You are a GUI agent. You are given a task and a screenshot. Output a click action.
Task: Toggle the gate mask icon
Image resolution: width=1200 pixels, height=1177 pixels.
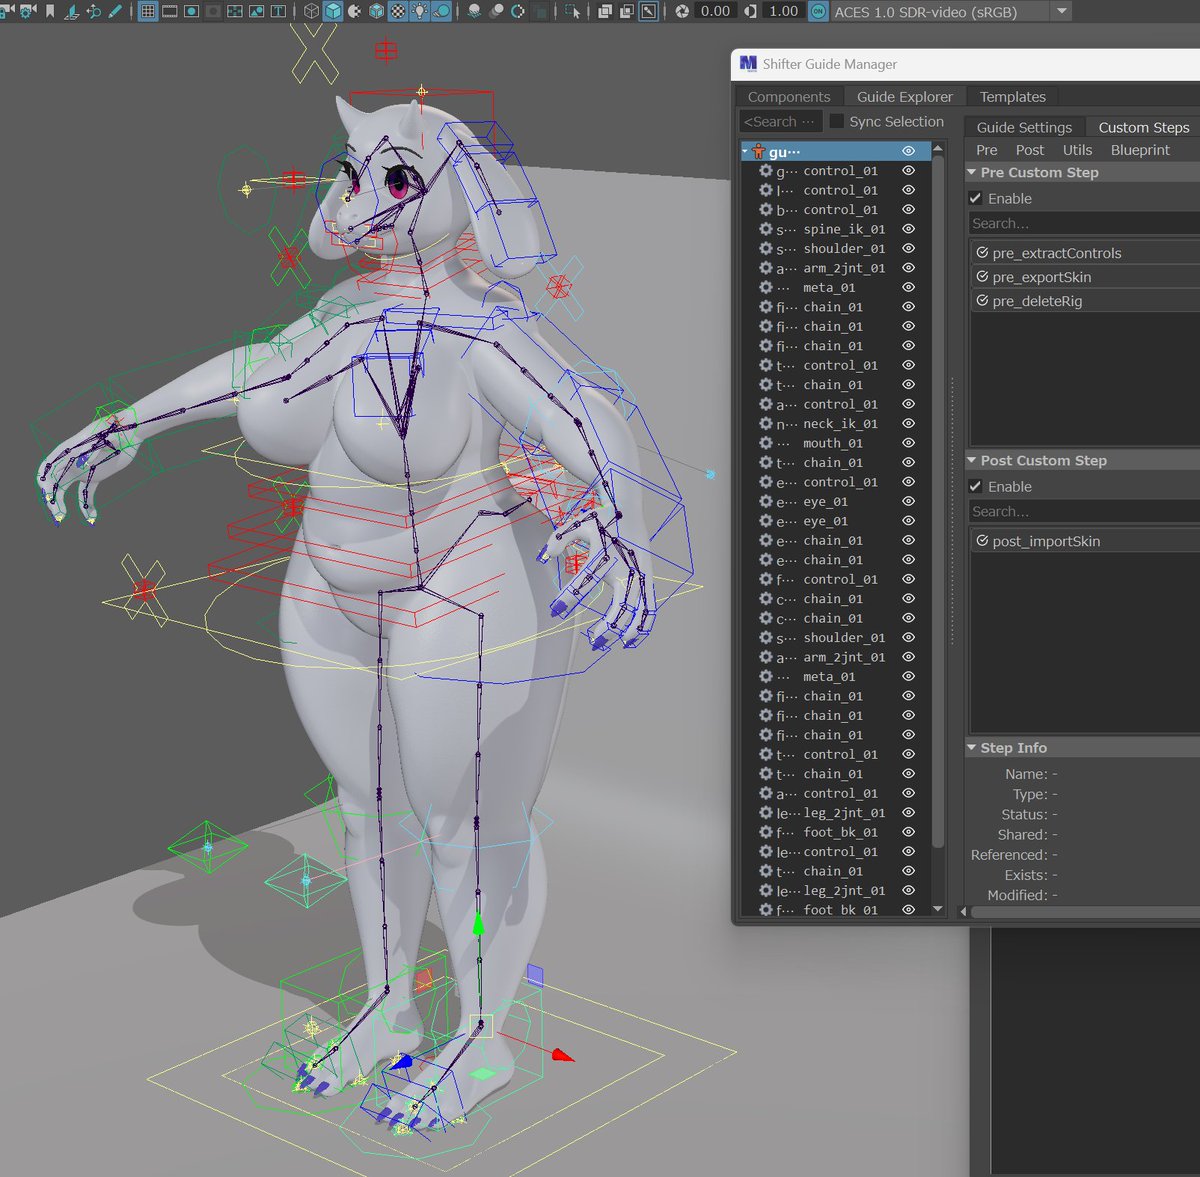(213, 11)
